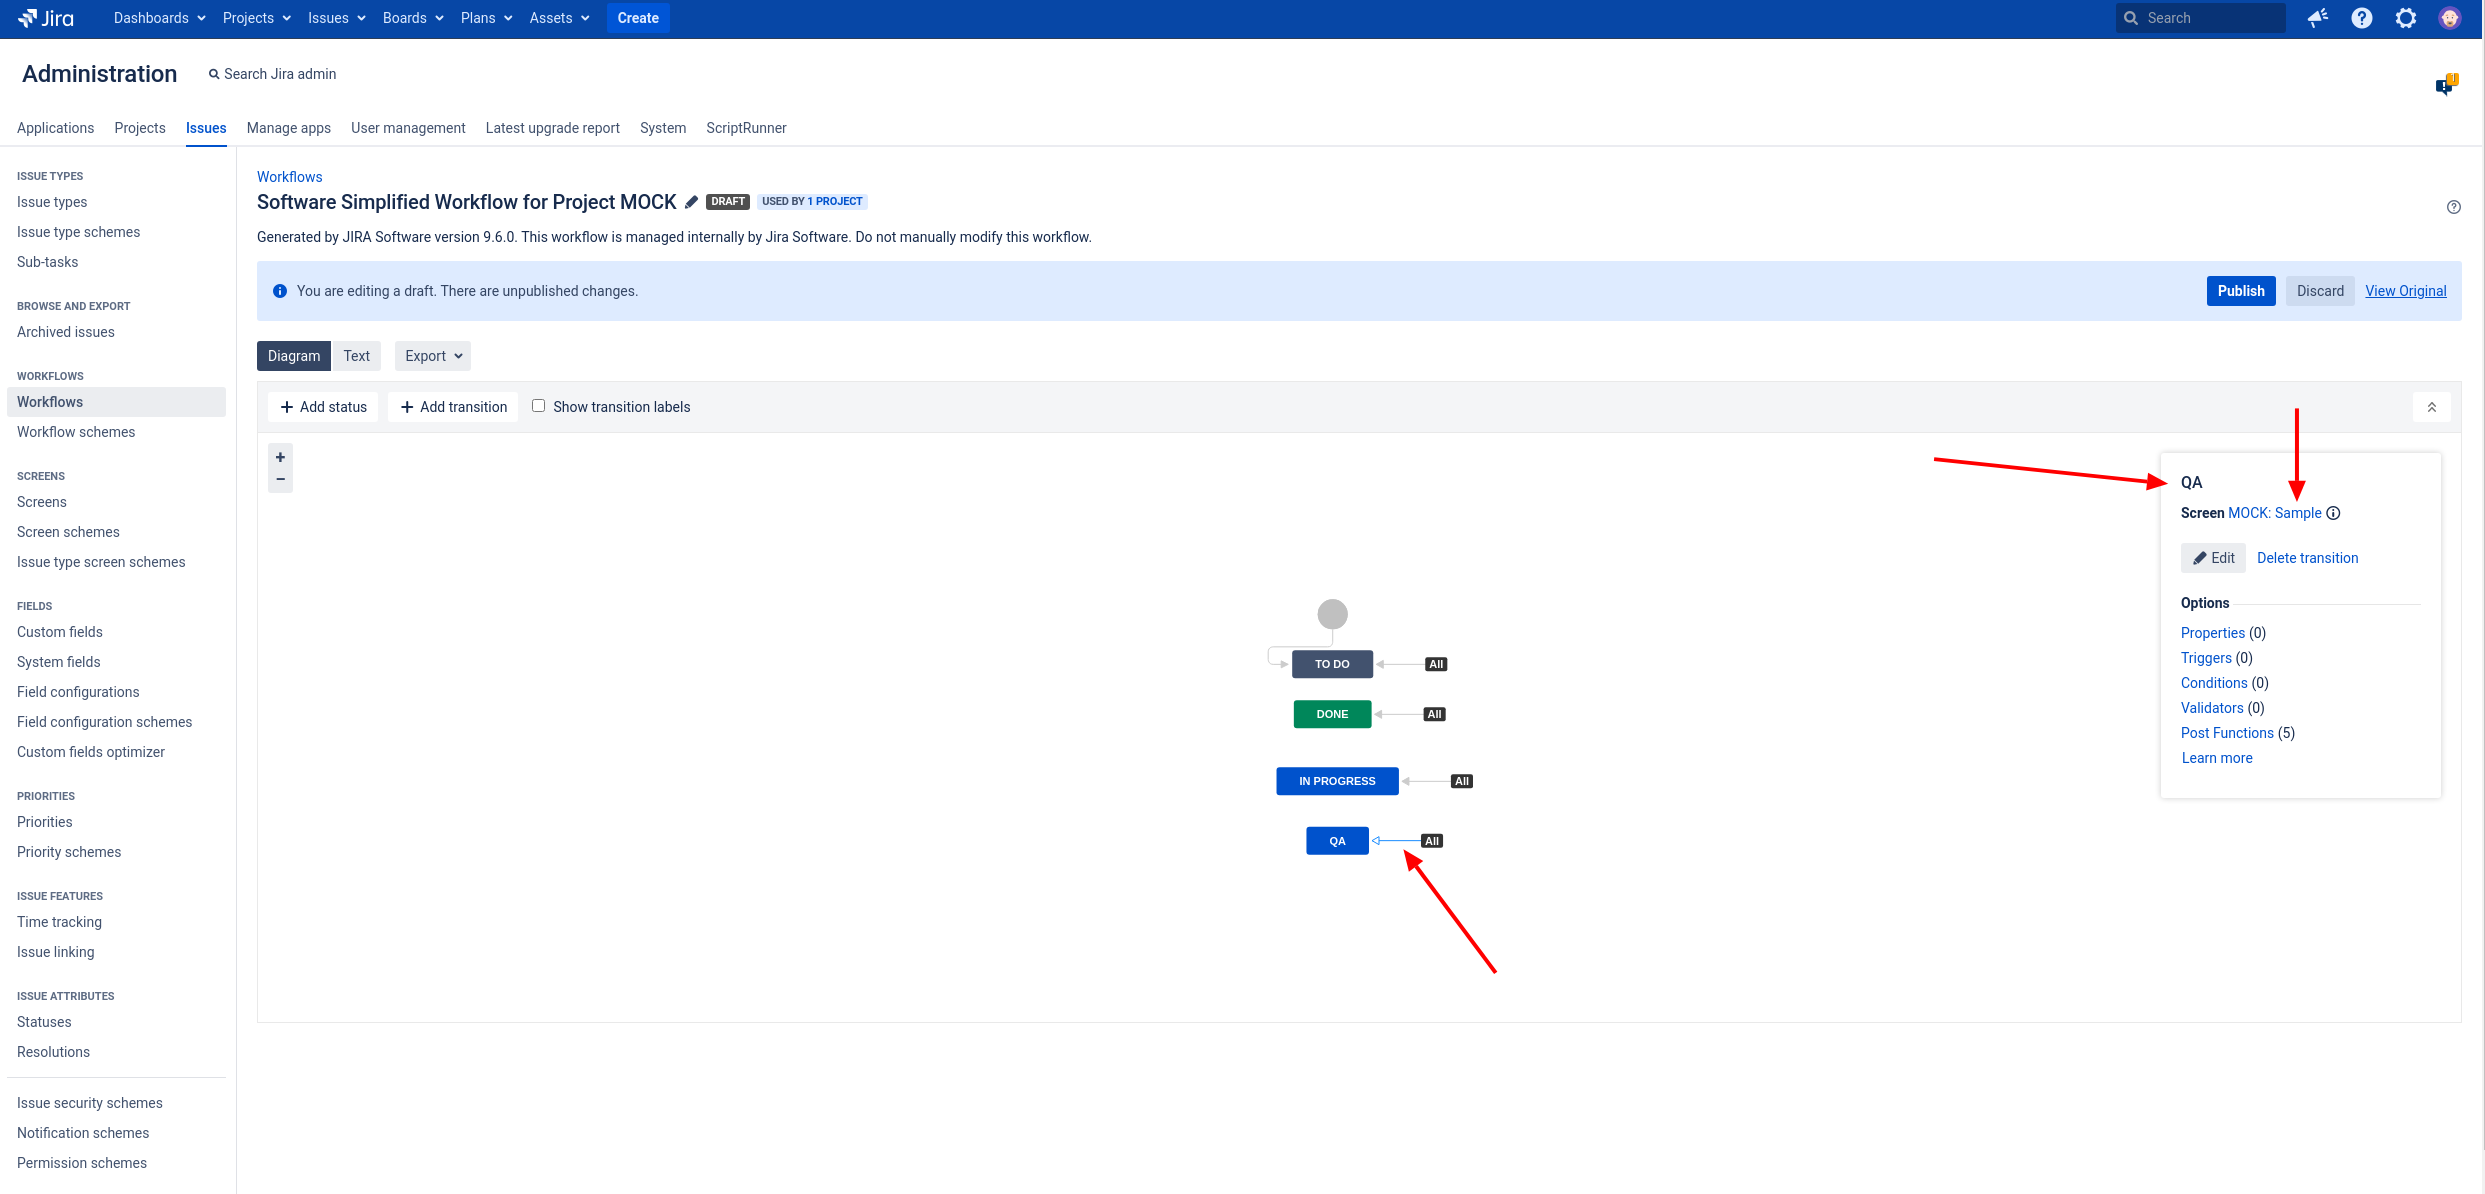Expand the Export dropdown

pyautogui.click(x=433, y=356)
